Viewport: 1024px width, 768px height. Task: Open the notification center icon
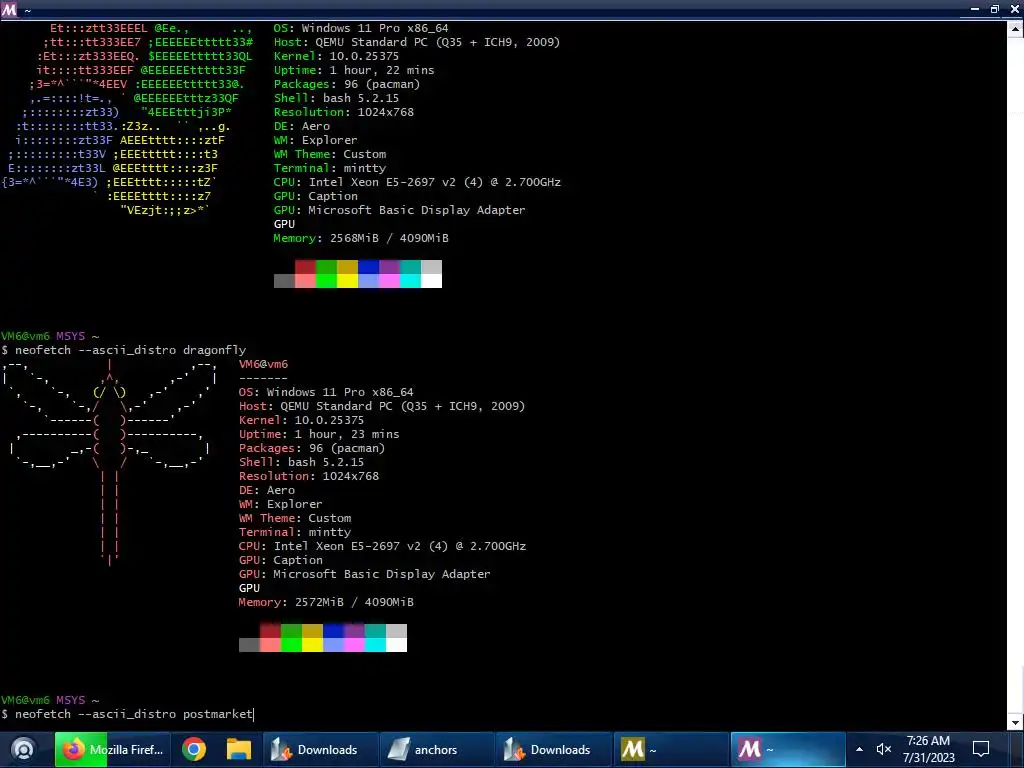point(981,750)
